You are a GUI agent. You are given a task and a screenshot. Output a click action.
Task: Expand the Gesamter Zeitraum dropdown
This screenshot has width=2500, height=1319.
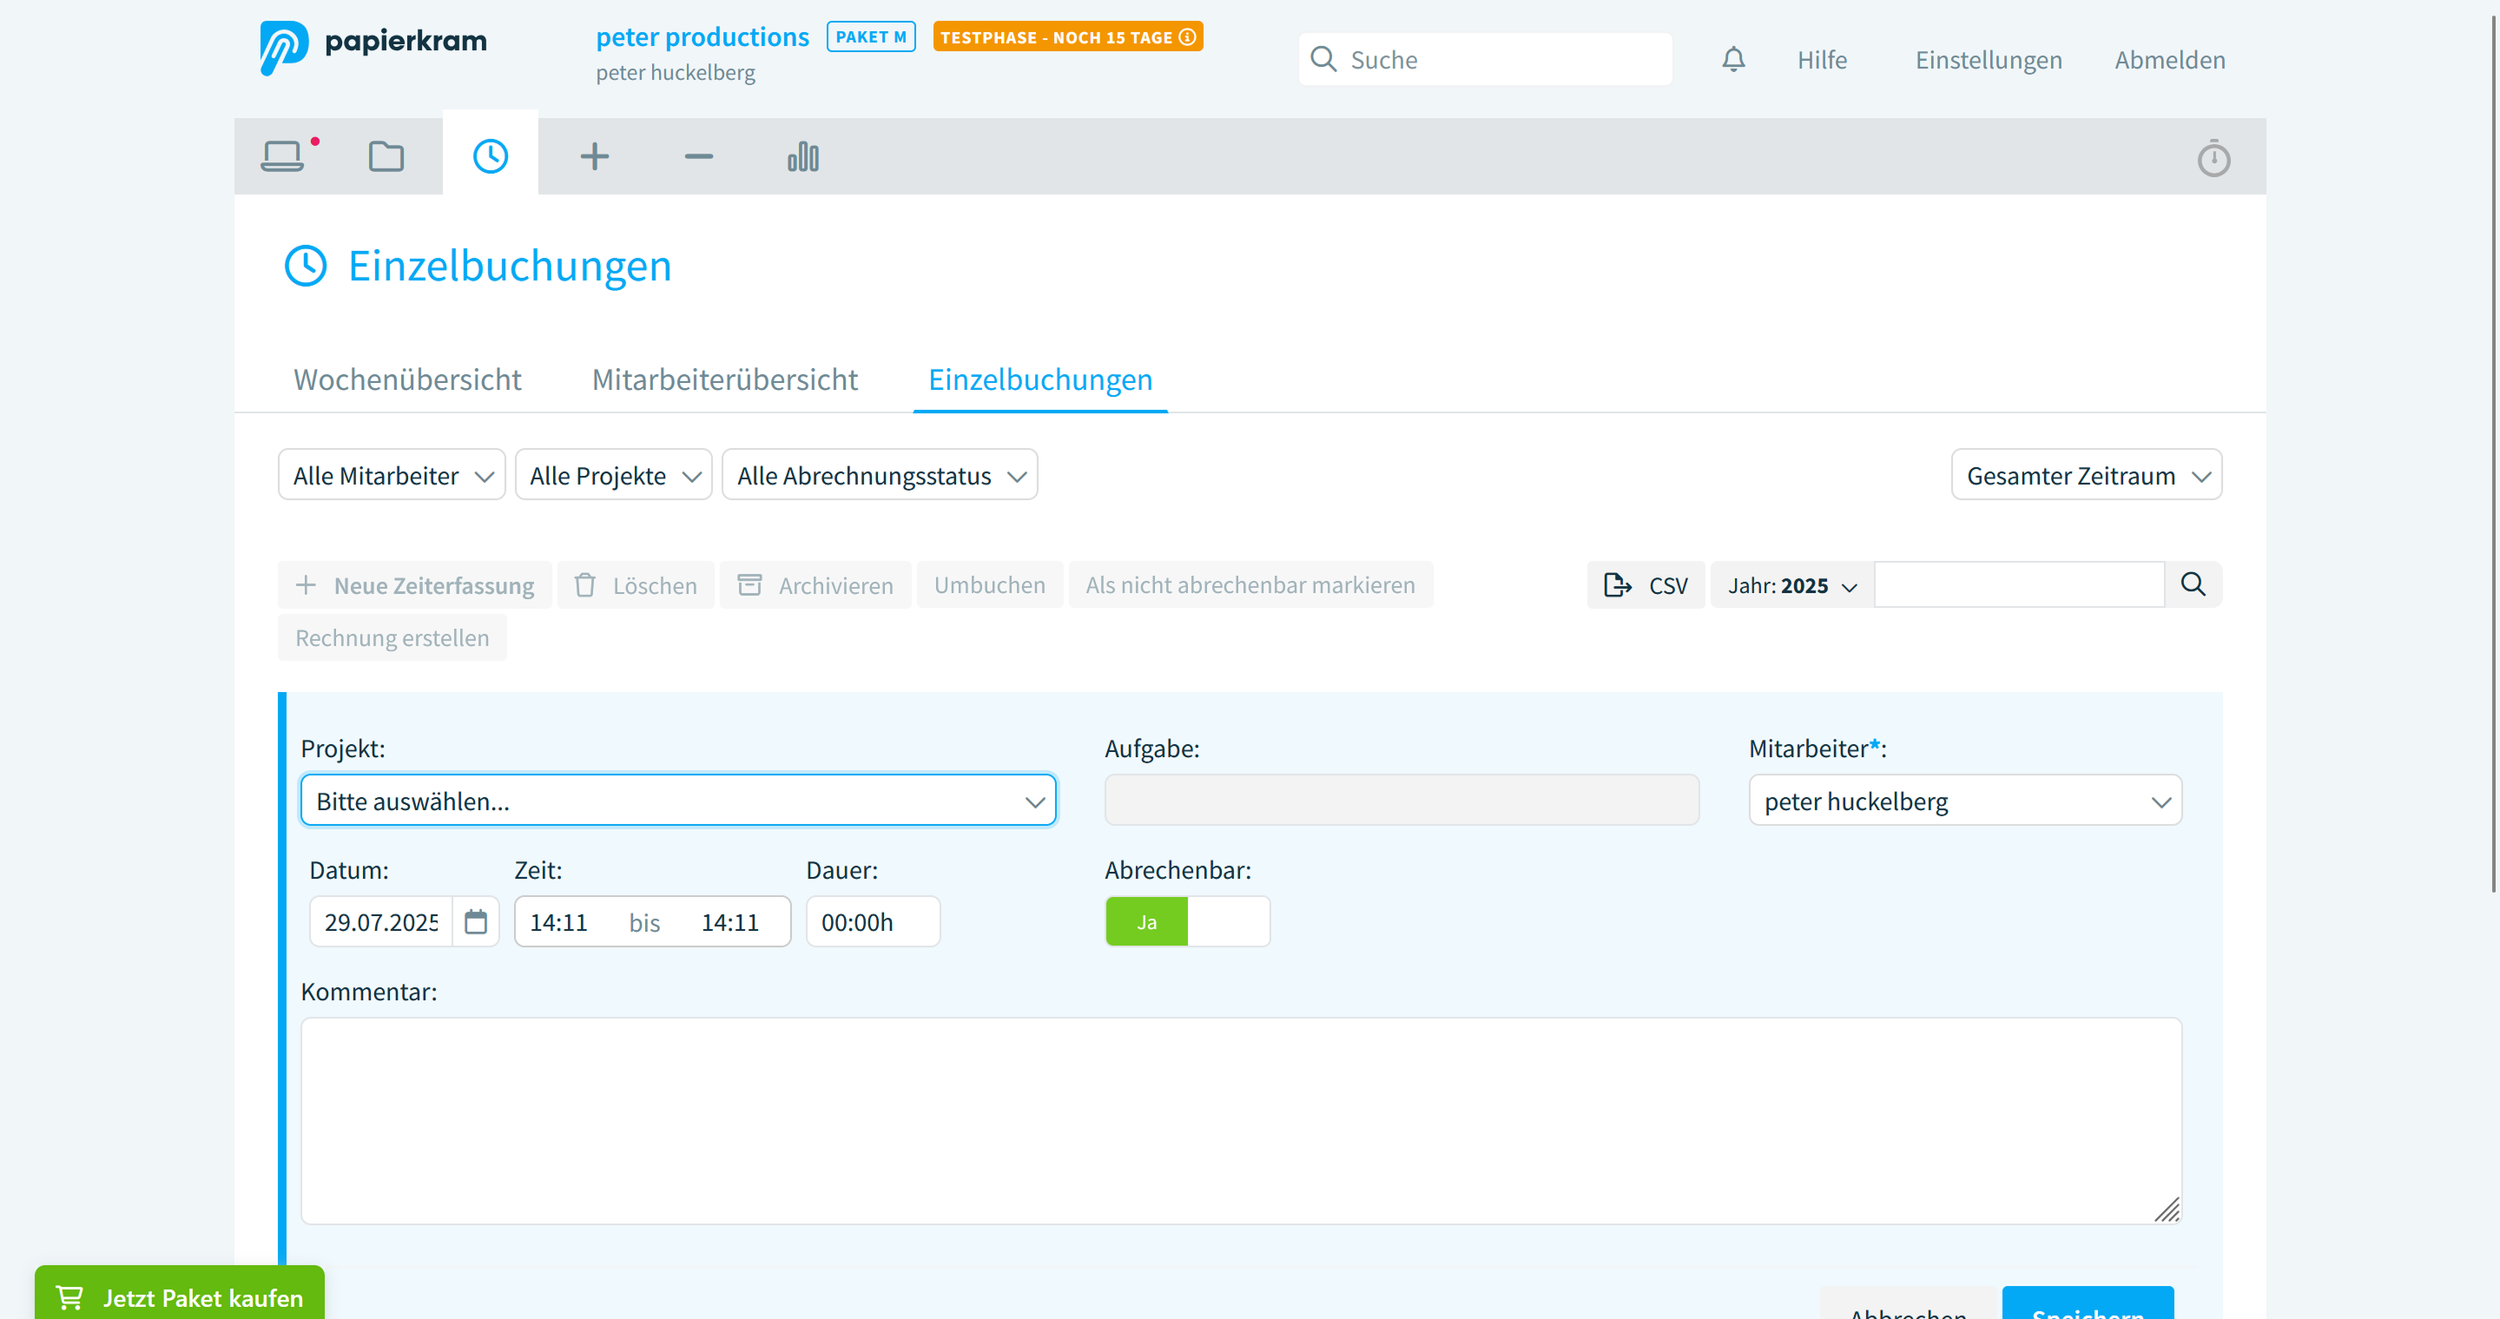[x=2086, y=475]
